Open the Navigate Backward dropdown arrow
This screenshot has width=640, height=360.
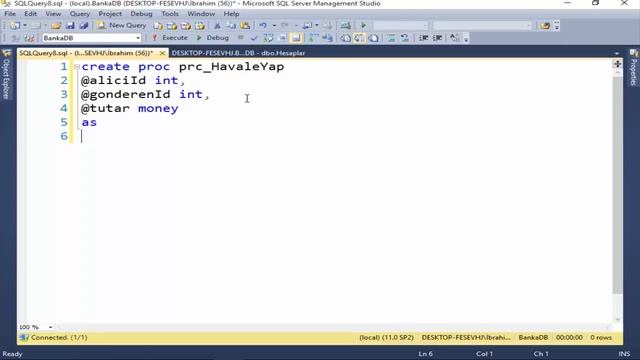tap(317, 25)
